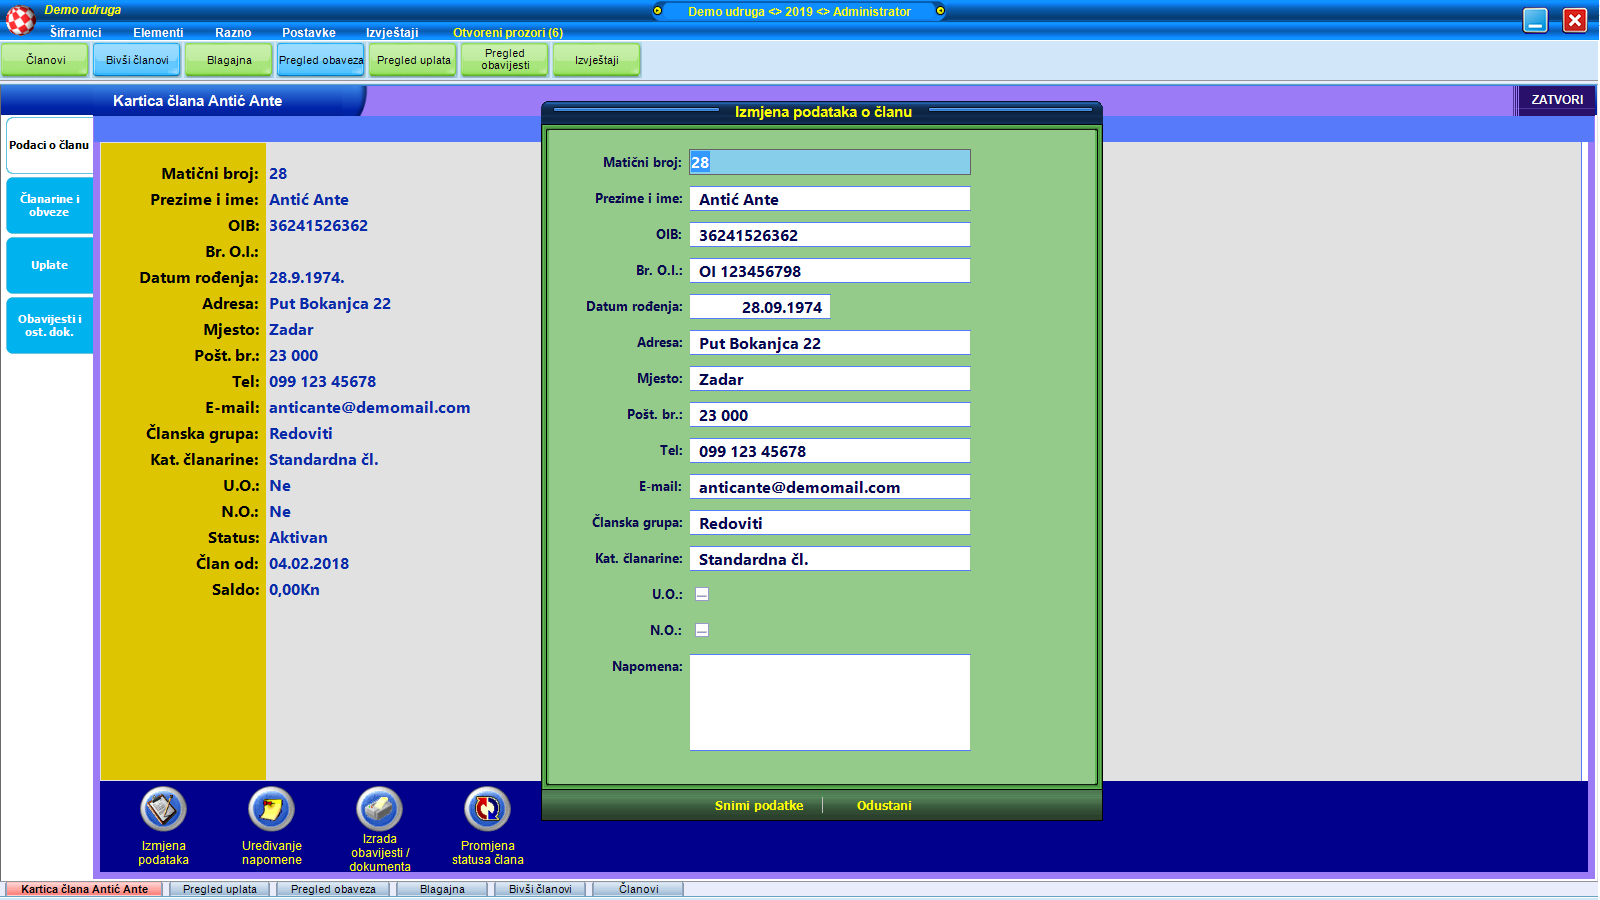The image size is (1600, 900).
Task: Open the Šifrarnici menu
Action: [x=76, y=33]
